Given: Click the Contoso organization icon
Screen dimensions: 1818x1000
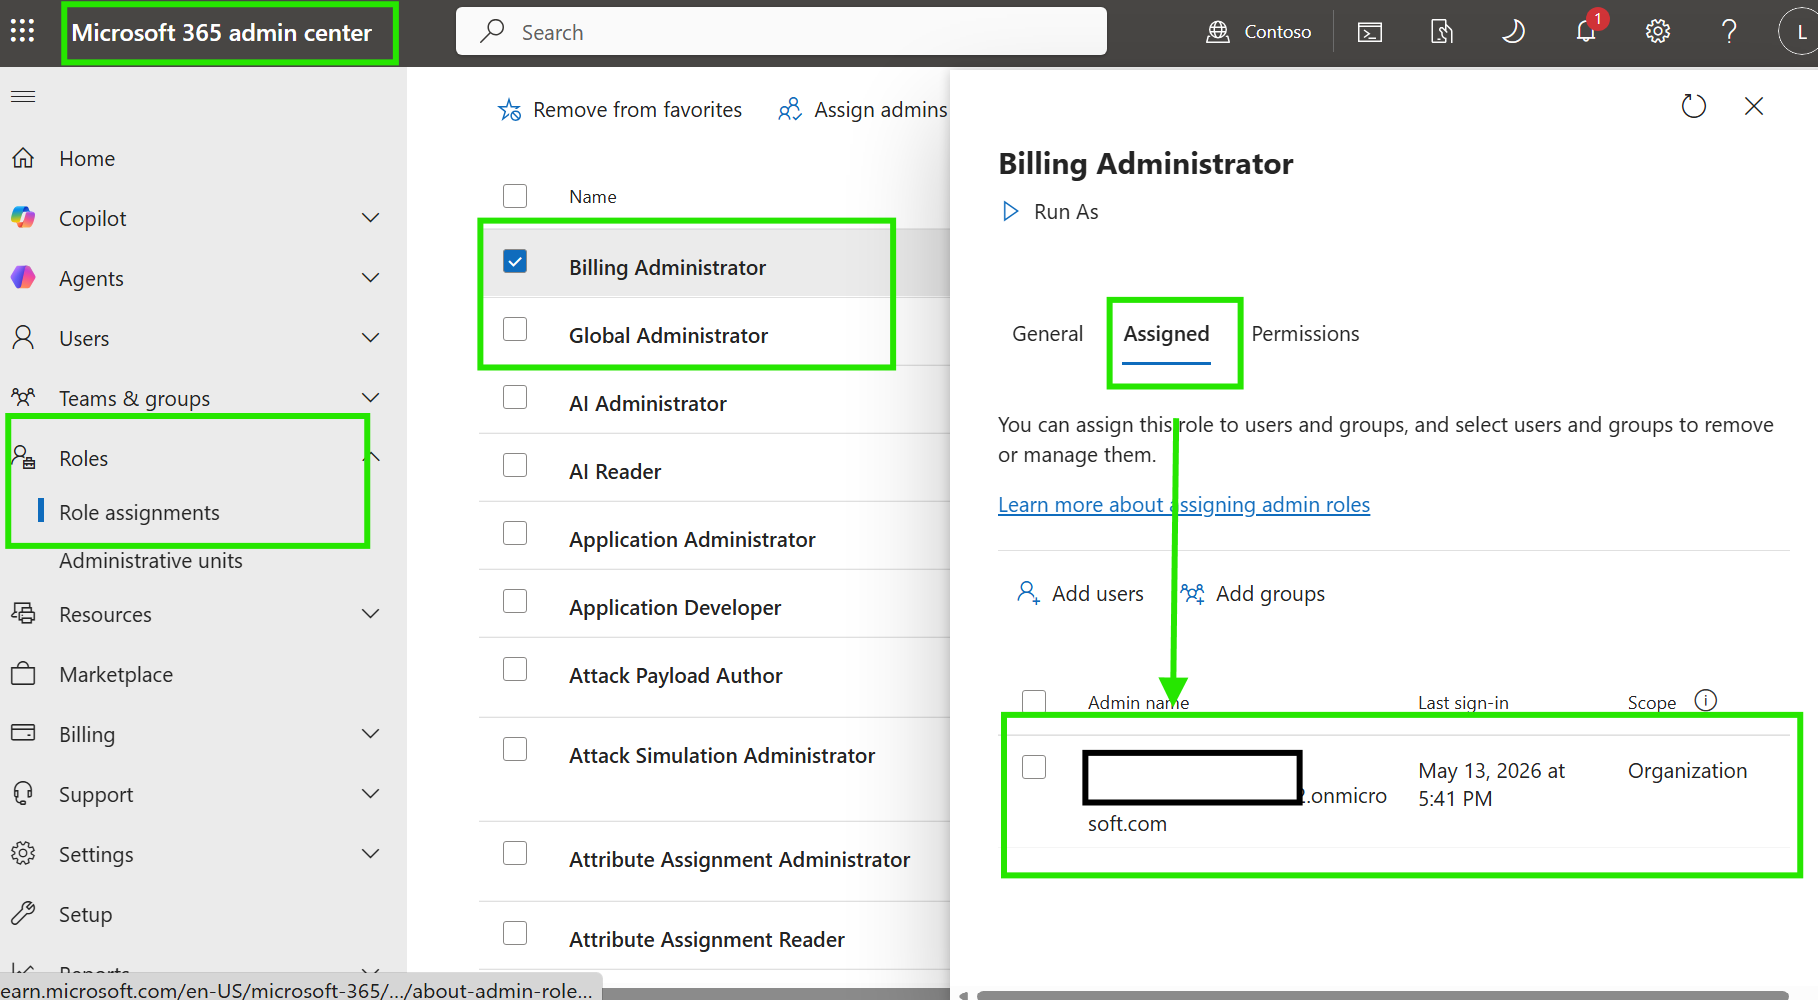Looking at the screenshot, I should point(1217,32).
